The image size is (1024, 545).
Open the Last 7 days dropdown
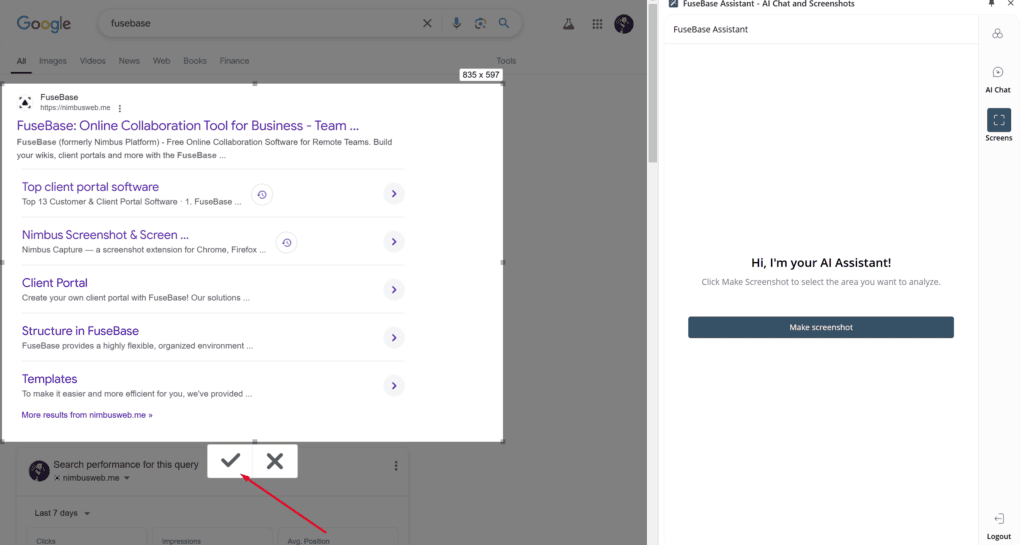tap(62, 513)
